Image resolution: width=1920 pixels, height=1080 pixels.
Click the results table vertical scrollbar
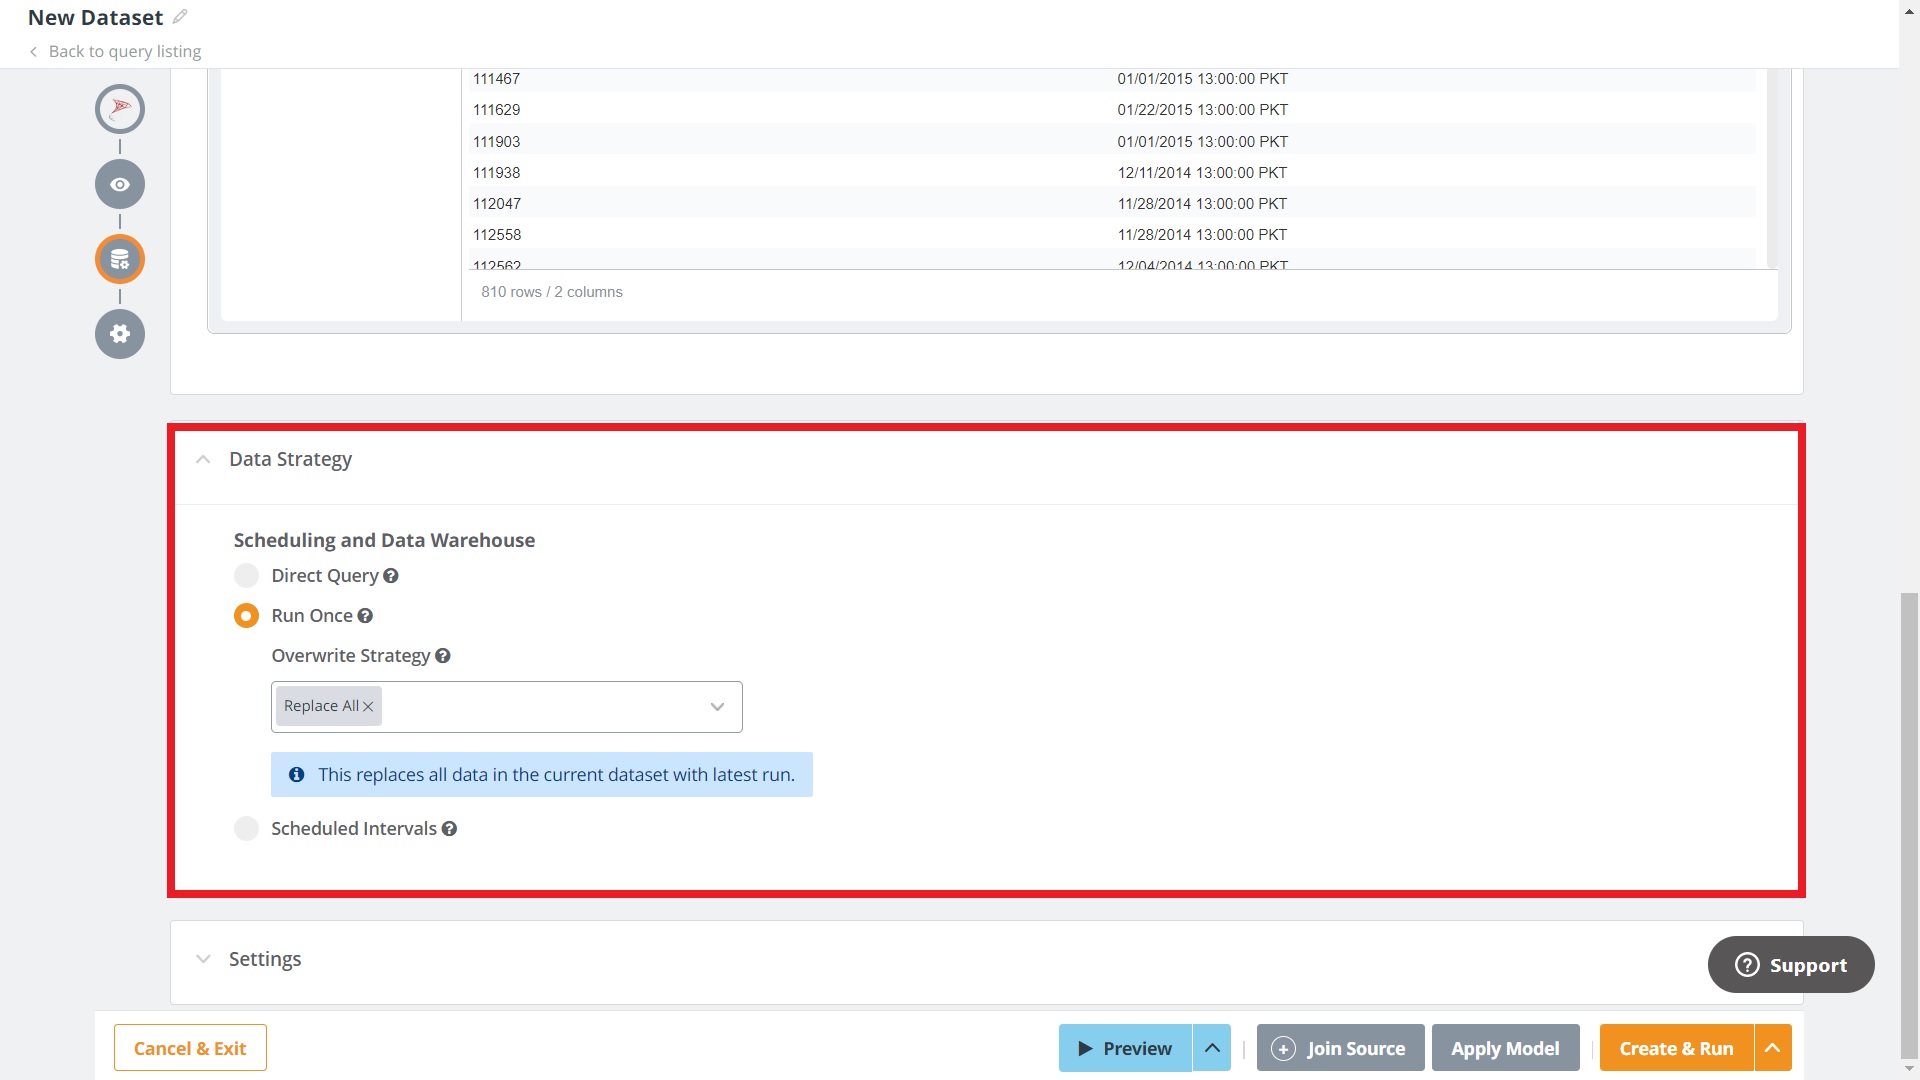click(1772, 168)
